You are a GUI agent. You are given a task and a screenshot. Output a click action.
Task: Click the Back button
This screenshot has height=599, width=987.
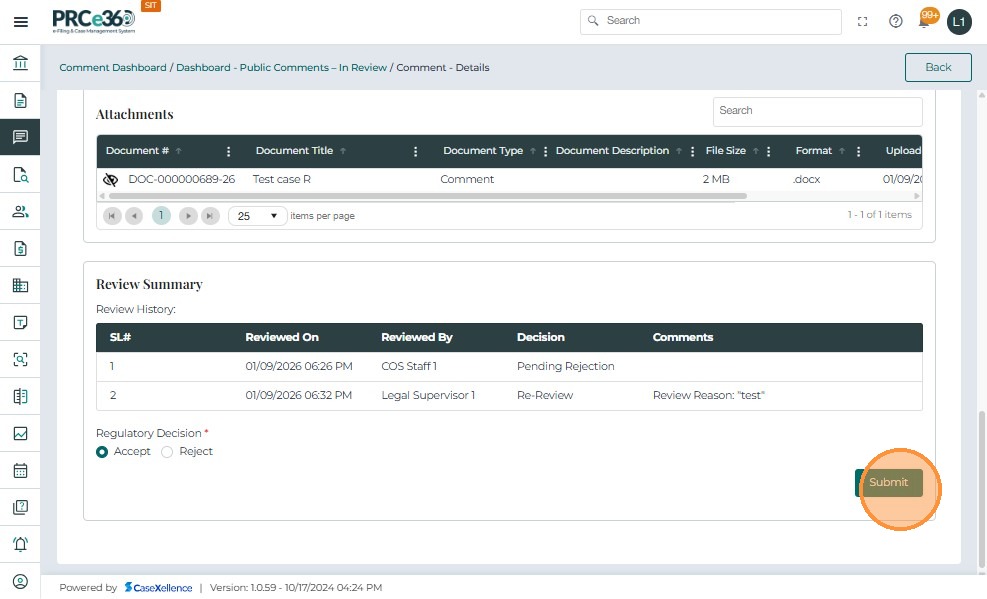tap(938, 67)
